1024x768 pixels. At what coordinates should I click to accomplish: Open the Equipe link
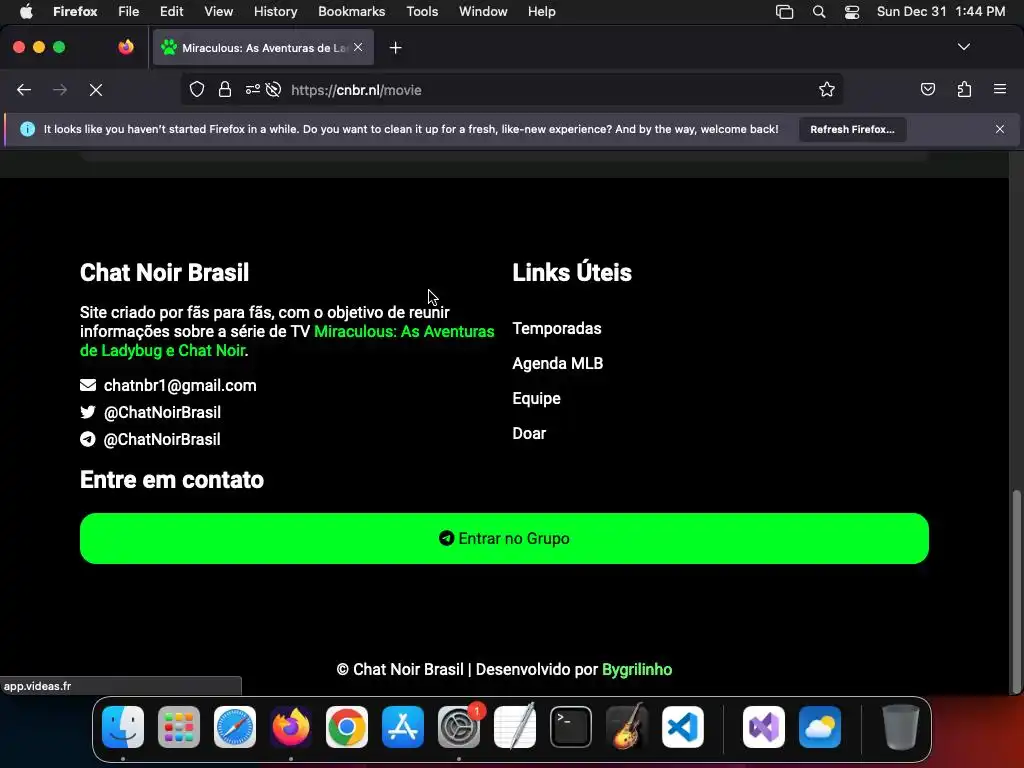coord(536,398)
